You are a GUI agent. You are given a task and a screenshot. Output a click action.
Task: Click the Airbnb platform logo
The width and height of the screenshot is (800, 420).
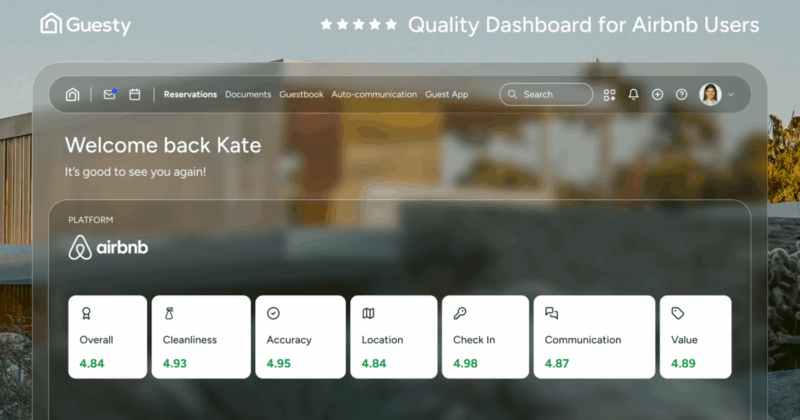coord(108,248)
